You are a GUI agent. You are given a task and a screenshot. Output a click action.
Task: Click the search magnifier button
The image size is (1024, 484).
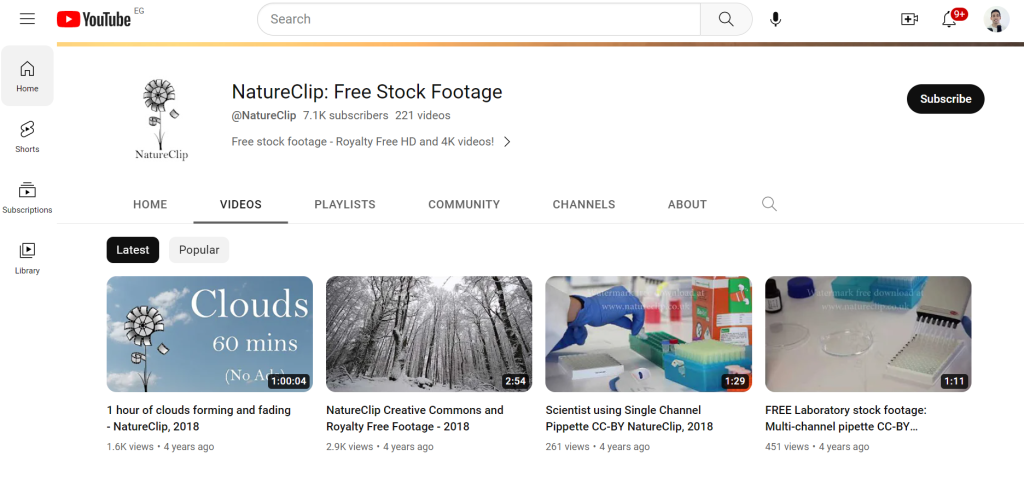[x=726, y=19]
